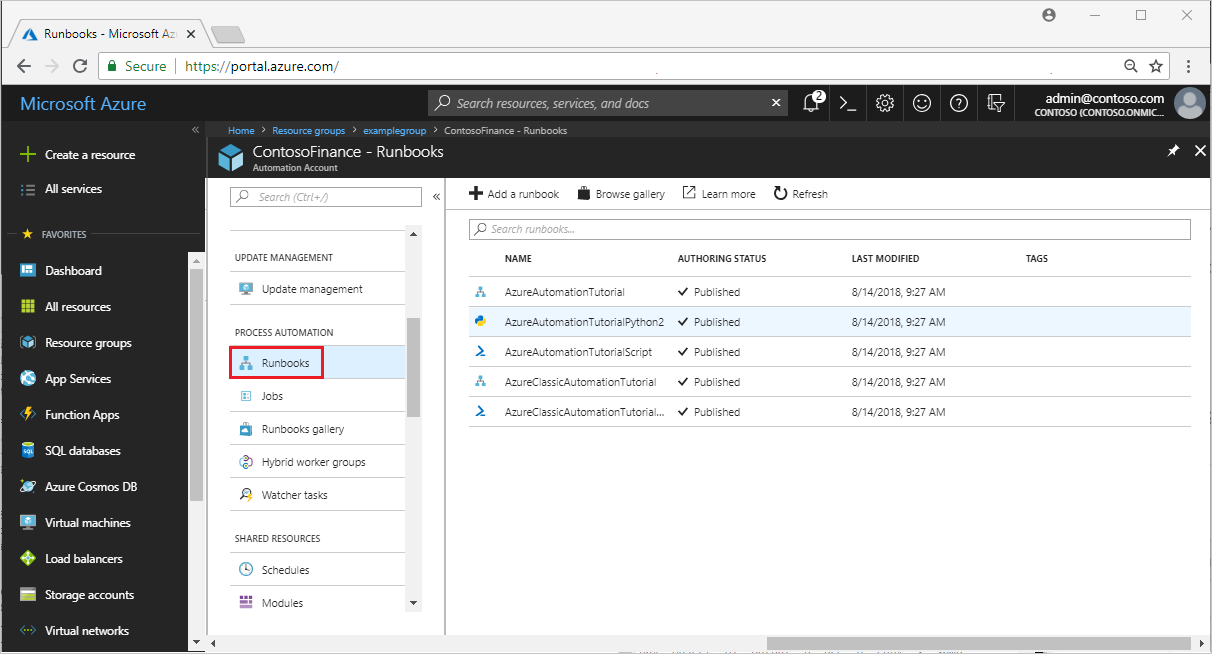Image resolution: width=1212 pixels, height=654 pixels.
Task: Open the notifications bell icon
Action: (811, 103)
